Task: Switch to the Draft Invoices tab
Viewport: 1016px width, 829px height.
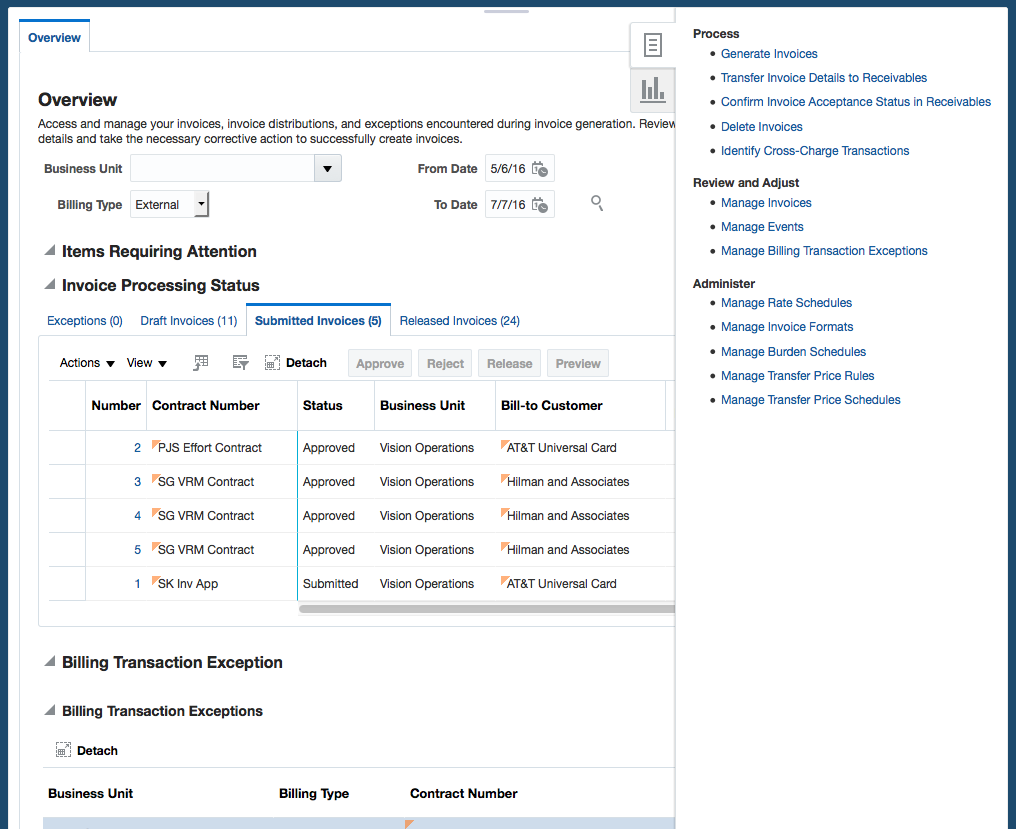Action: [188, 321]
